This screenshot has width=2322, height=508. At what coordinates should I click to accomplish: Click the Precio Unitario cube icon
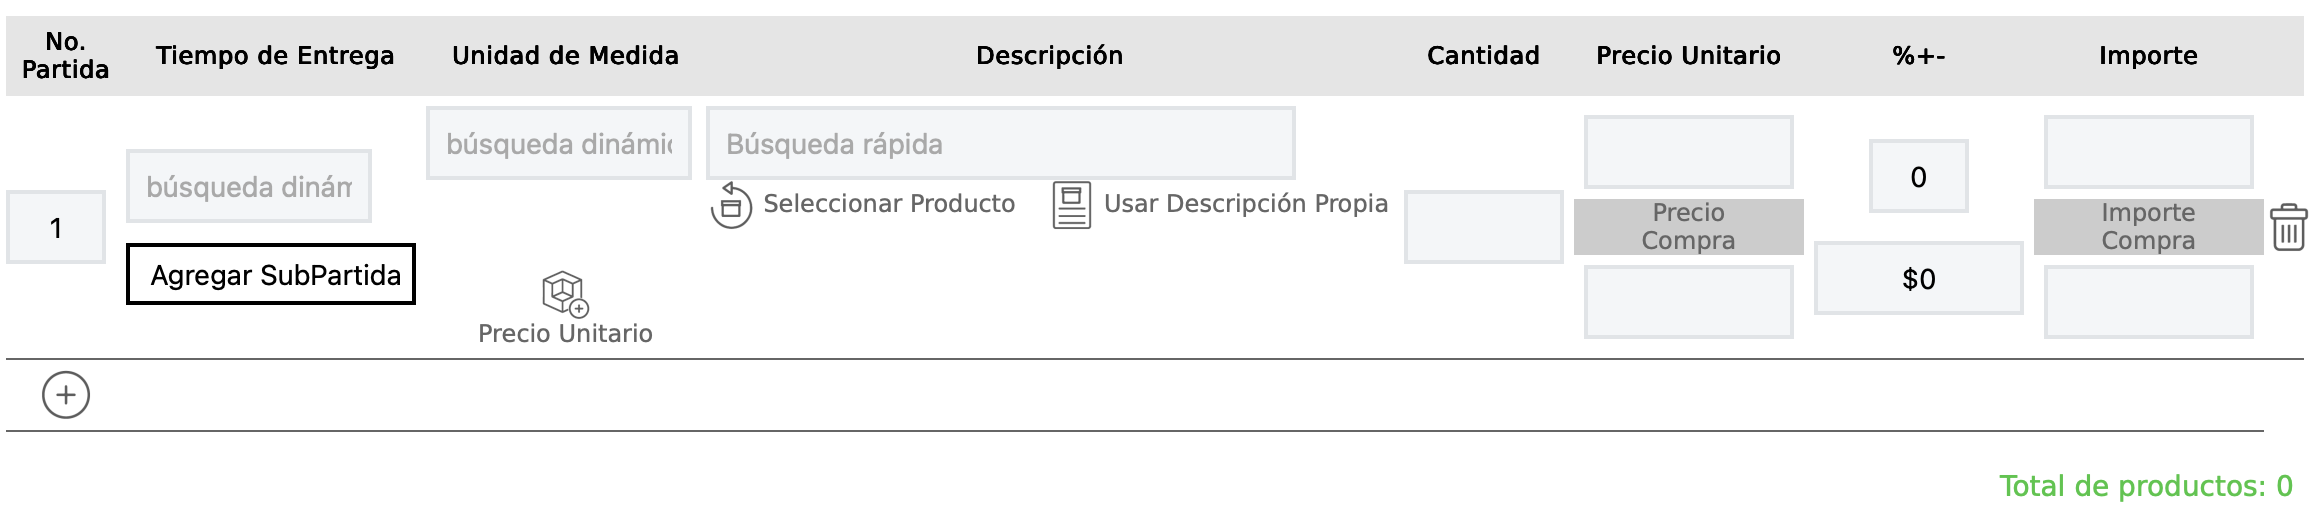[x=565, y=294]
